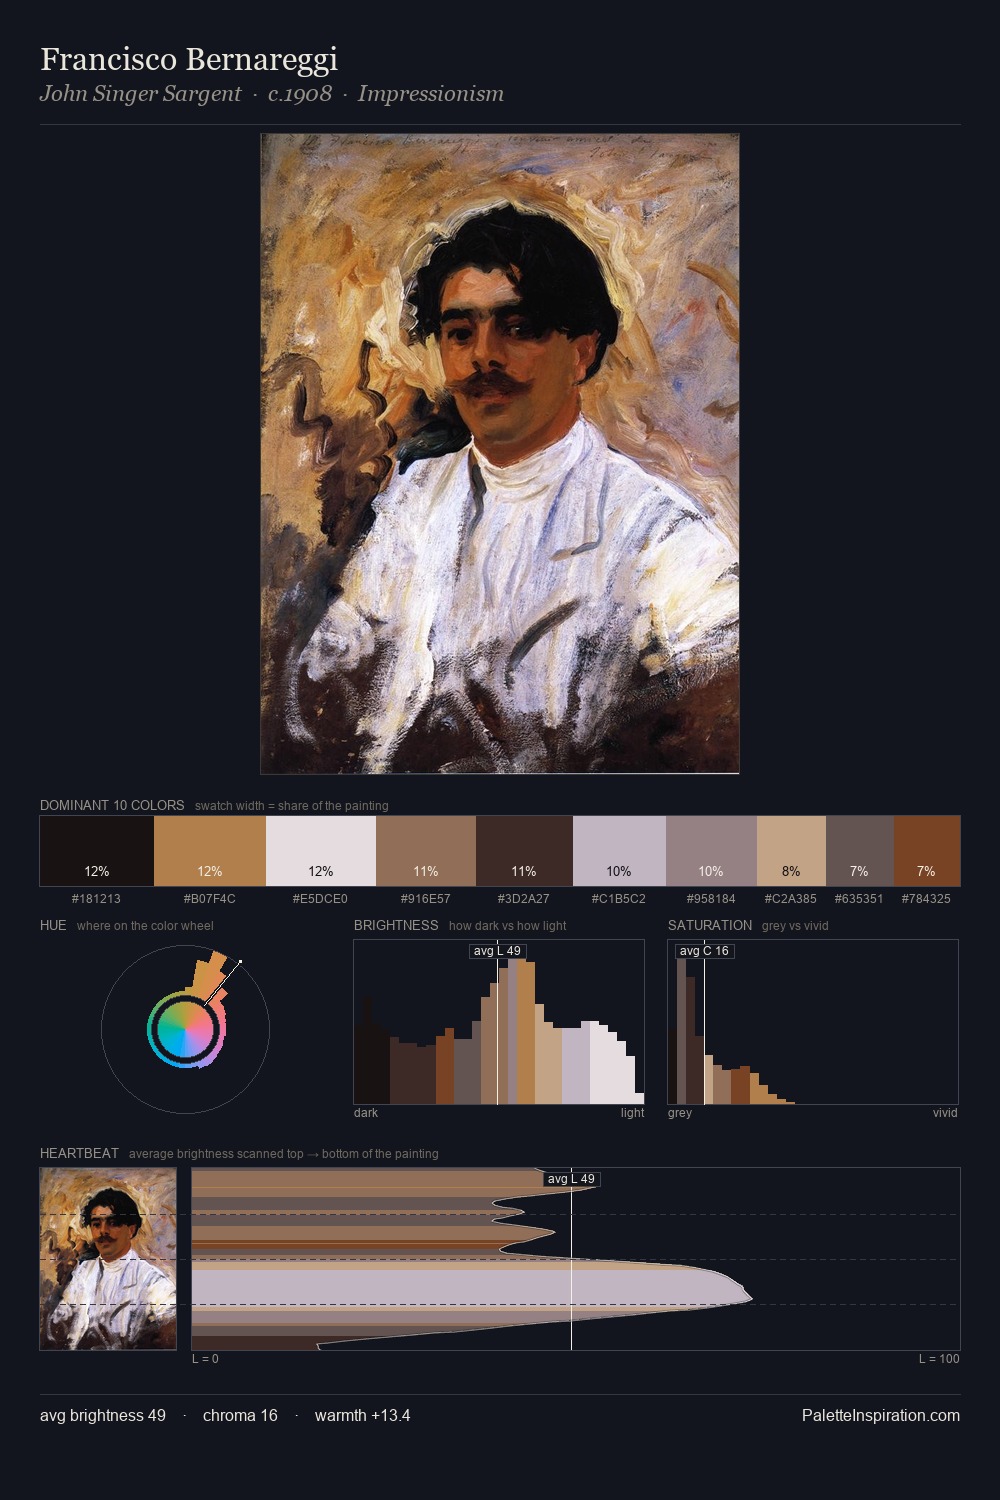
Task: Click 'how dark vs how light' caption
Action: pyautogui.click(x=508, y=925)
